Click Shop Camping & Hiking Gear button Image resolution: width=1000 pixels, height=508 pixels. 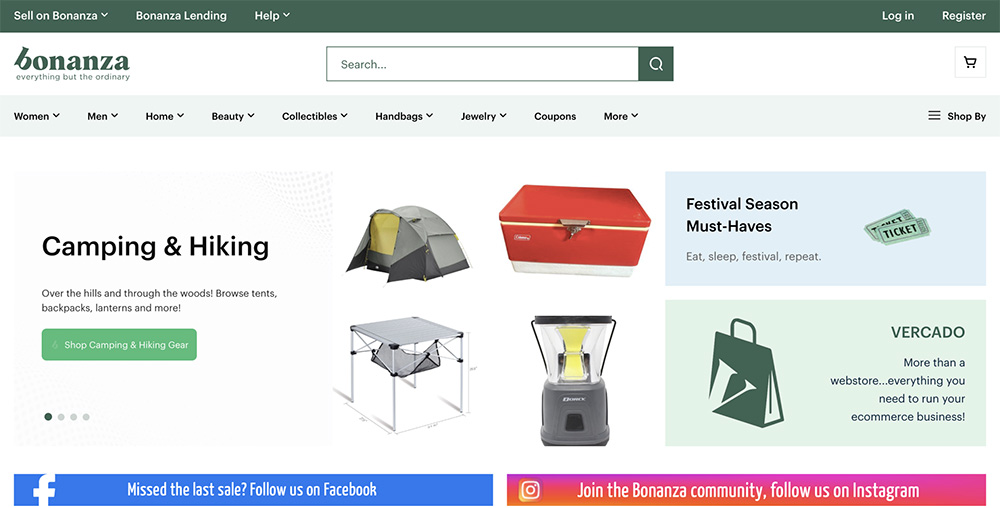tap(119, 345)
